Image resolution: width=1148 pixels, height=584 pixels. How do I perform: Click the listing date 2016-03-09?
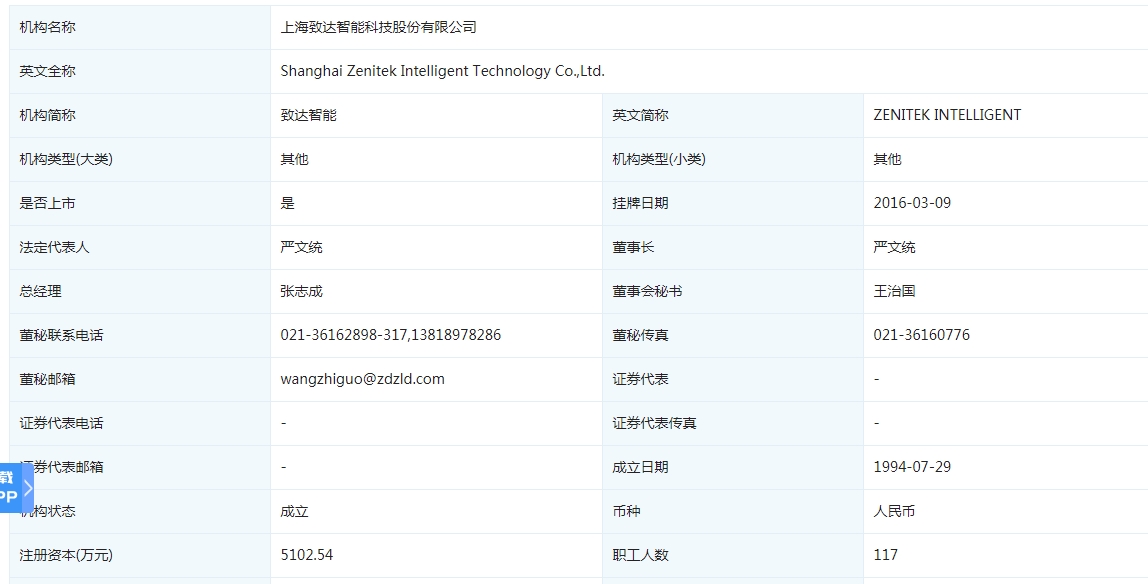pyautogui.click(x=911, y=203)
